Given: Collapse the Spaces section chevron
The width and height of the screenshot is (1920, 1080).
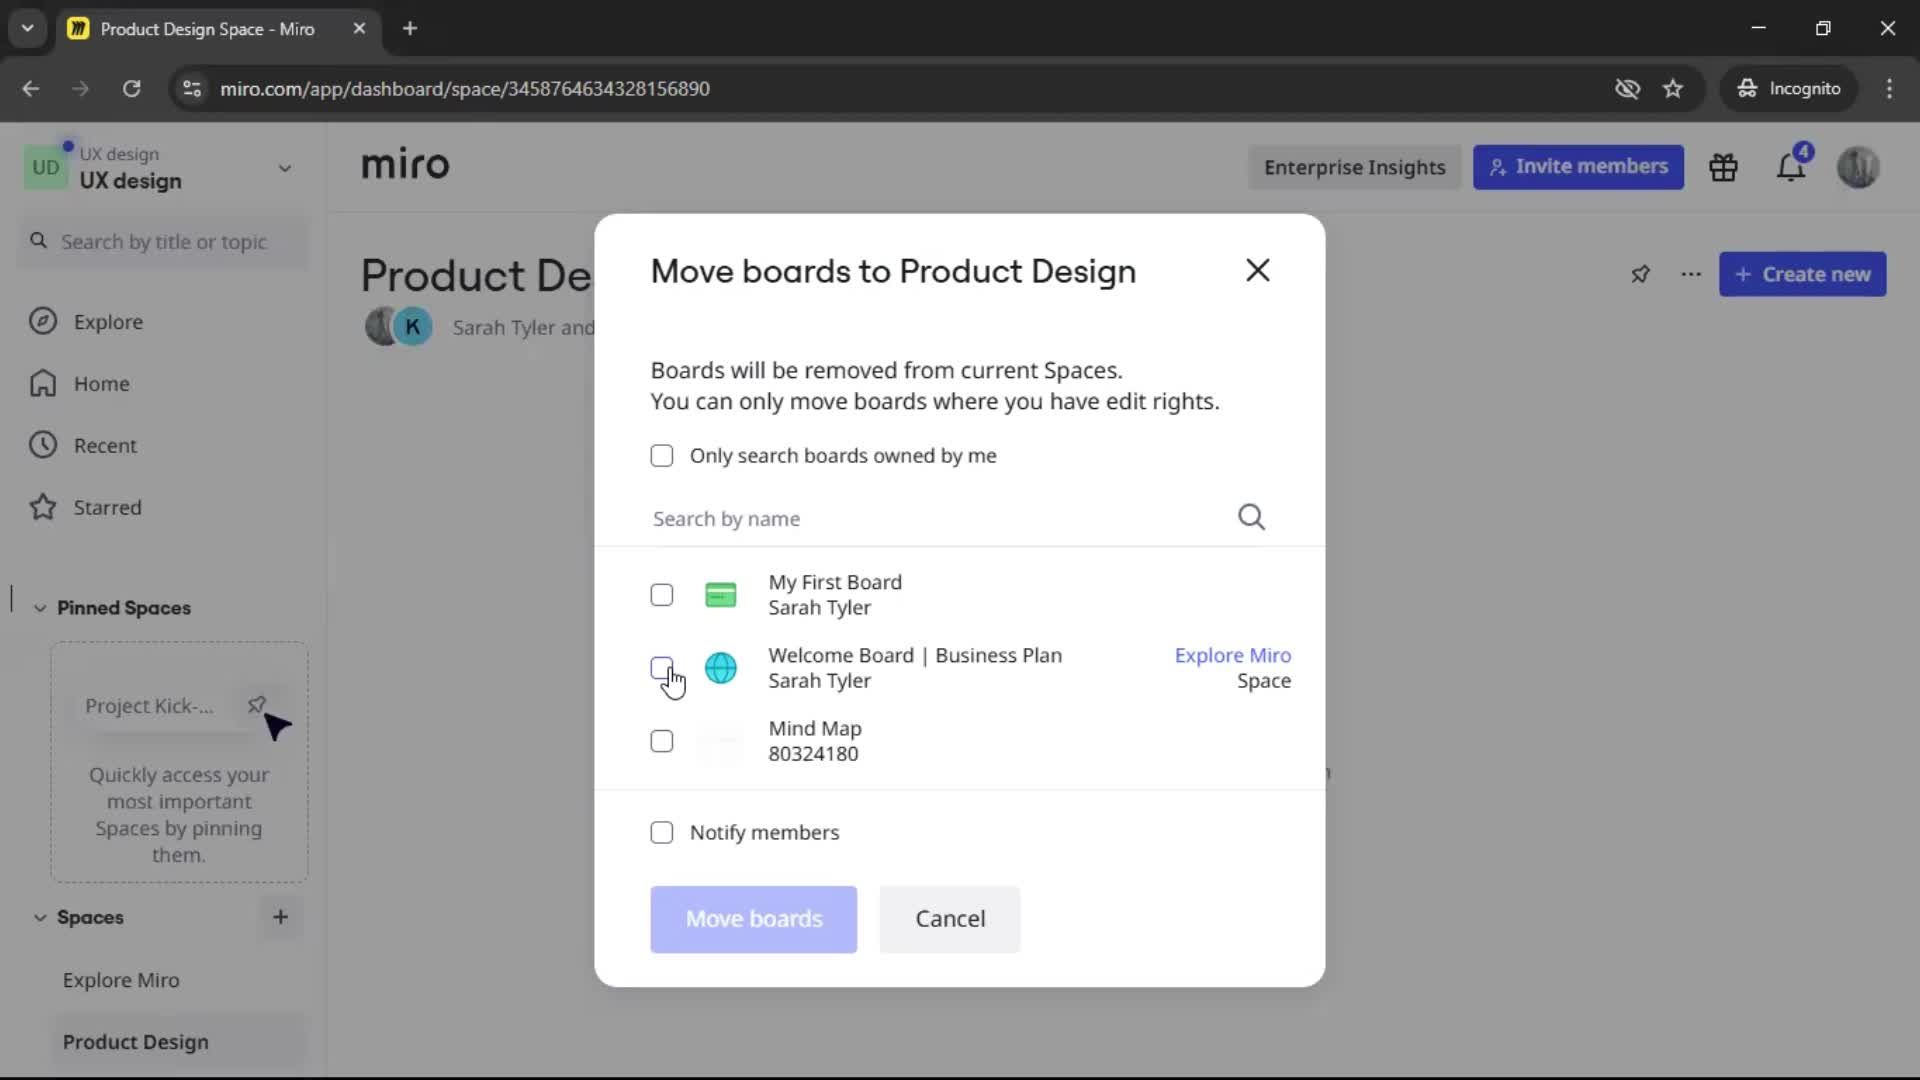Looking at the screenshot, I should pyautogui.click(x=39, y=917).
